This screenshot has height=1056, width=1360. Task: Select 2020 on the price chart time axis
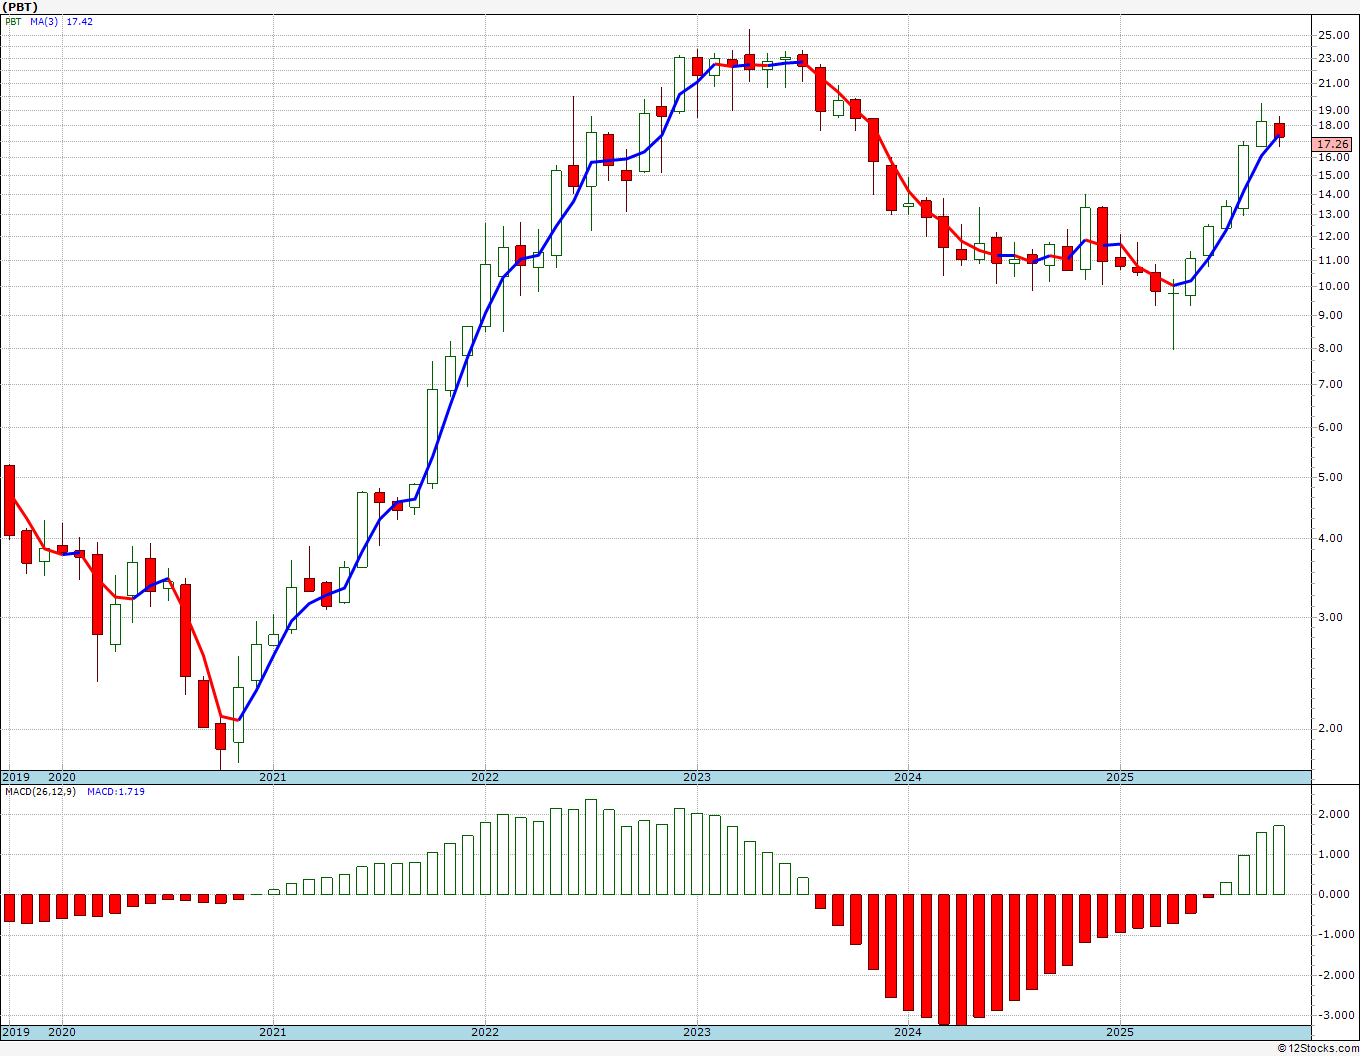[62, 777]
